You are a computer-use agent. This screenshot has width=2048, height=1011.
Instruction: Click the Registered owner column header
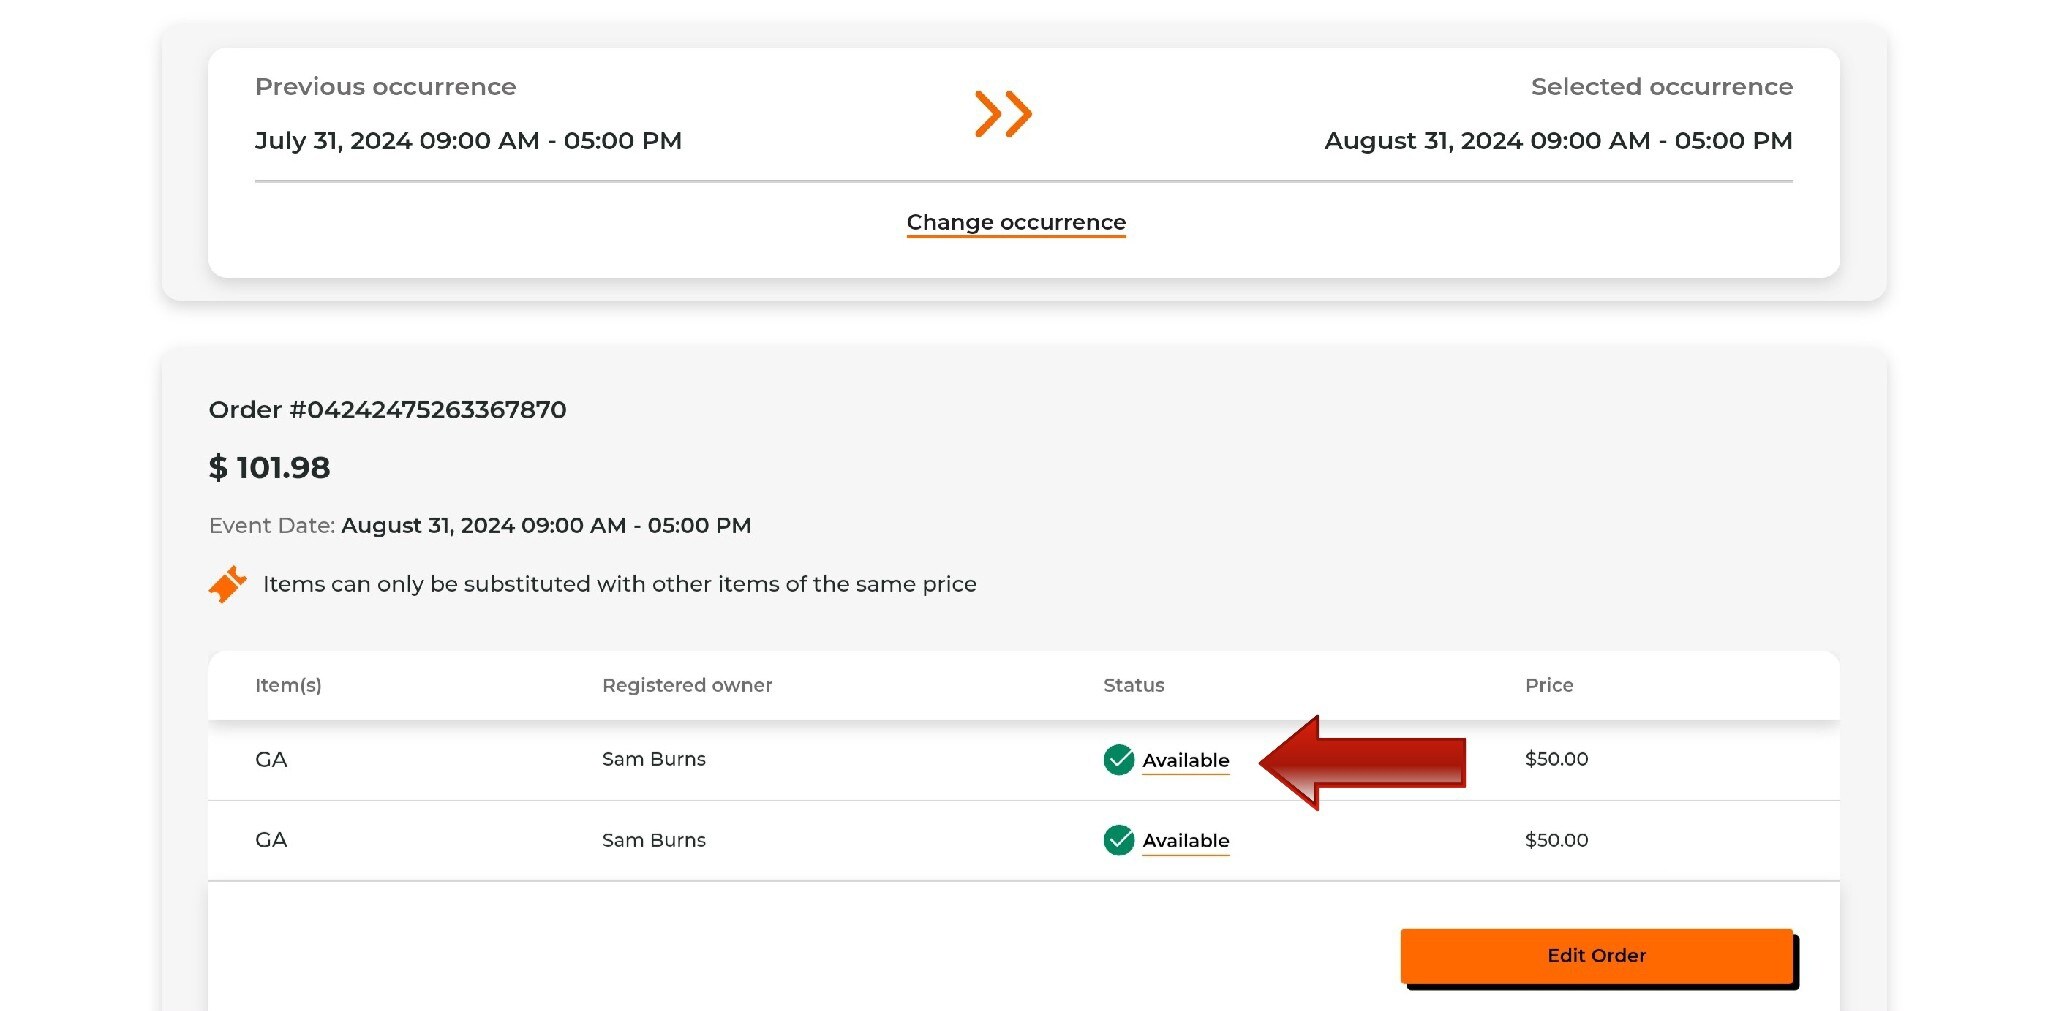click(687, 686)
